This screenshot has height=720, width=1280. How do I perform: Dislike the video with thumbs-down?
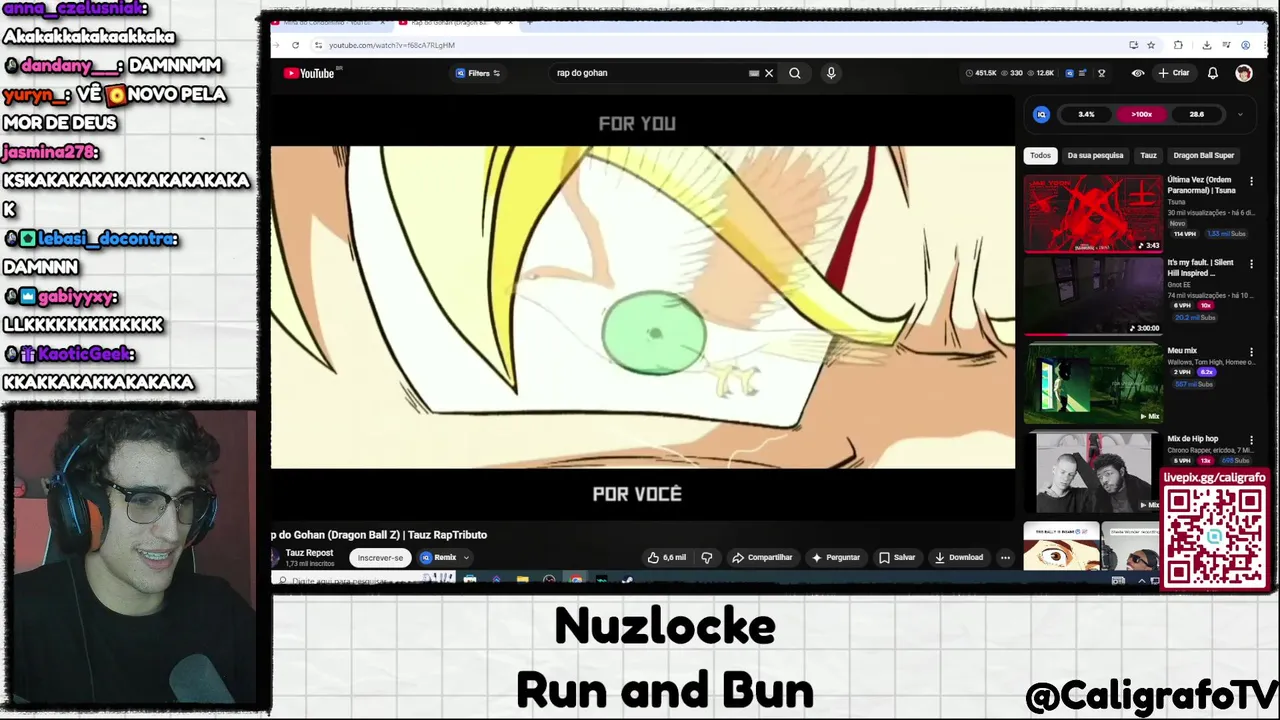coord(707,558)
